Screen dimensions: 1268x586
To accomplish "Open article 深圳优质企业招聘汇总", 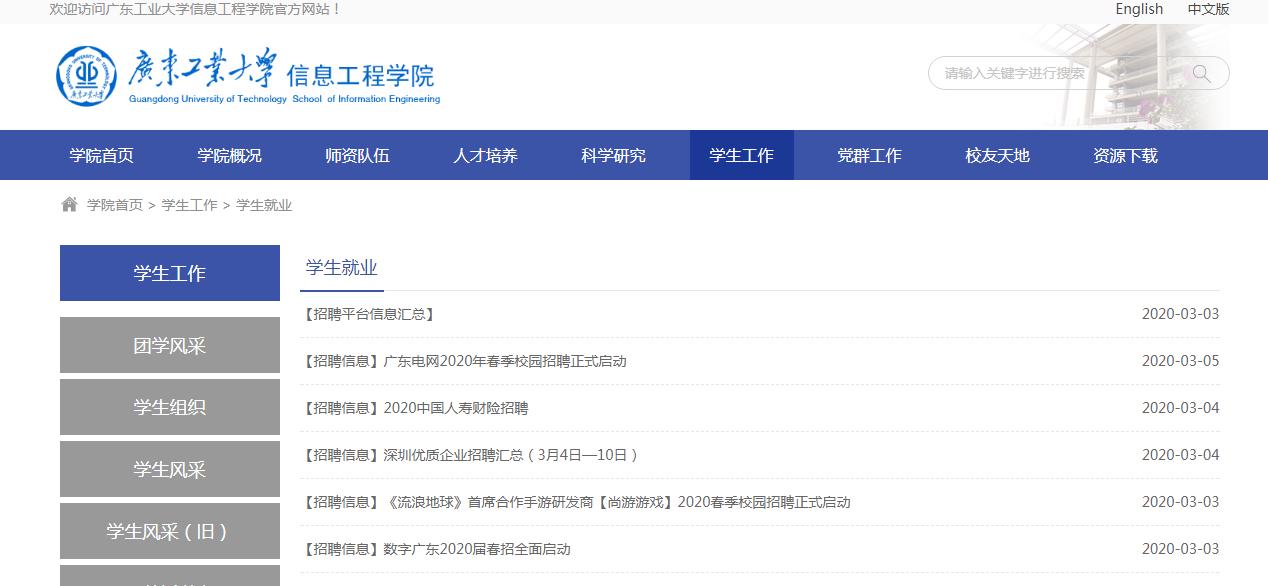I will 469,455.
